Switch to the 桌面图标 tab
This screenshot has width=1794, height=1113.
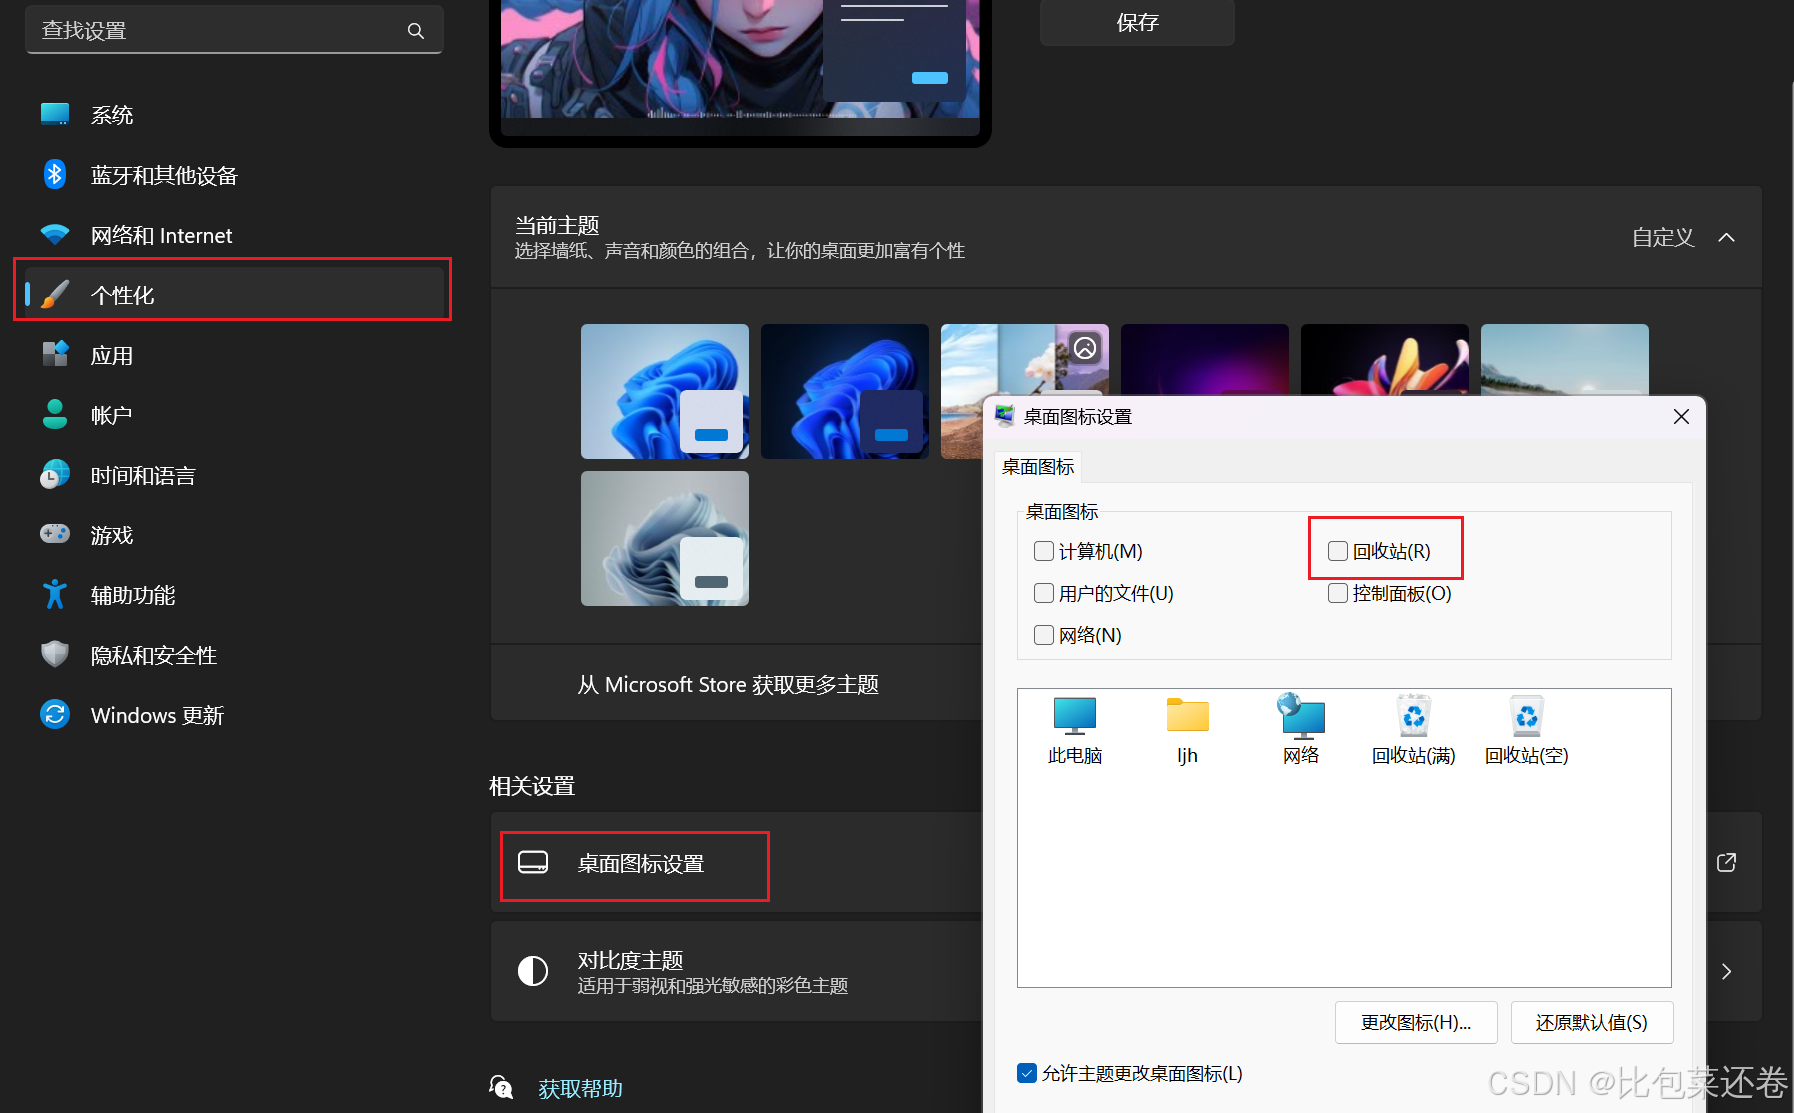click(x=1038, y=467)
